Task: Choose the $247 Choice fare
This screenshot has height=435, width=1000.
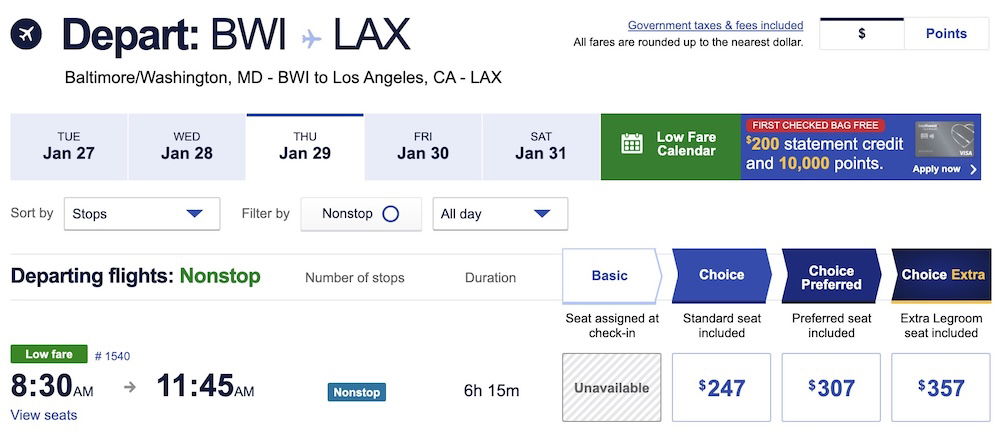Action: [x=721, y=387]
